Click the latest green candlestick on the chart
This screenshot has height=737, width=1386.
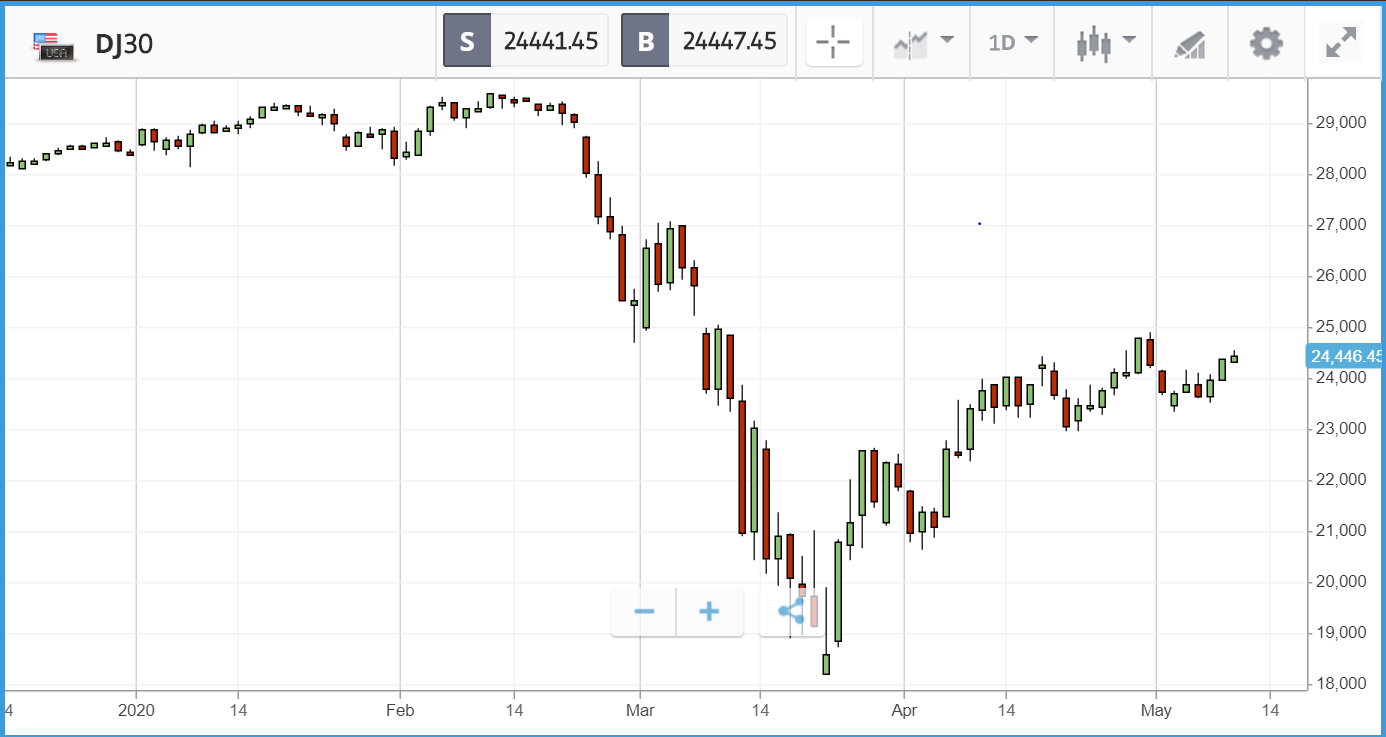[x=1234, y=358]
